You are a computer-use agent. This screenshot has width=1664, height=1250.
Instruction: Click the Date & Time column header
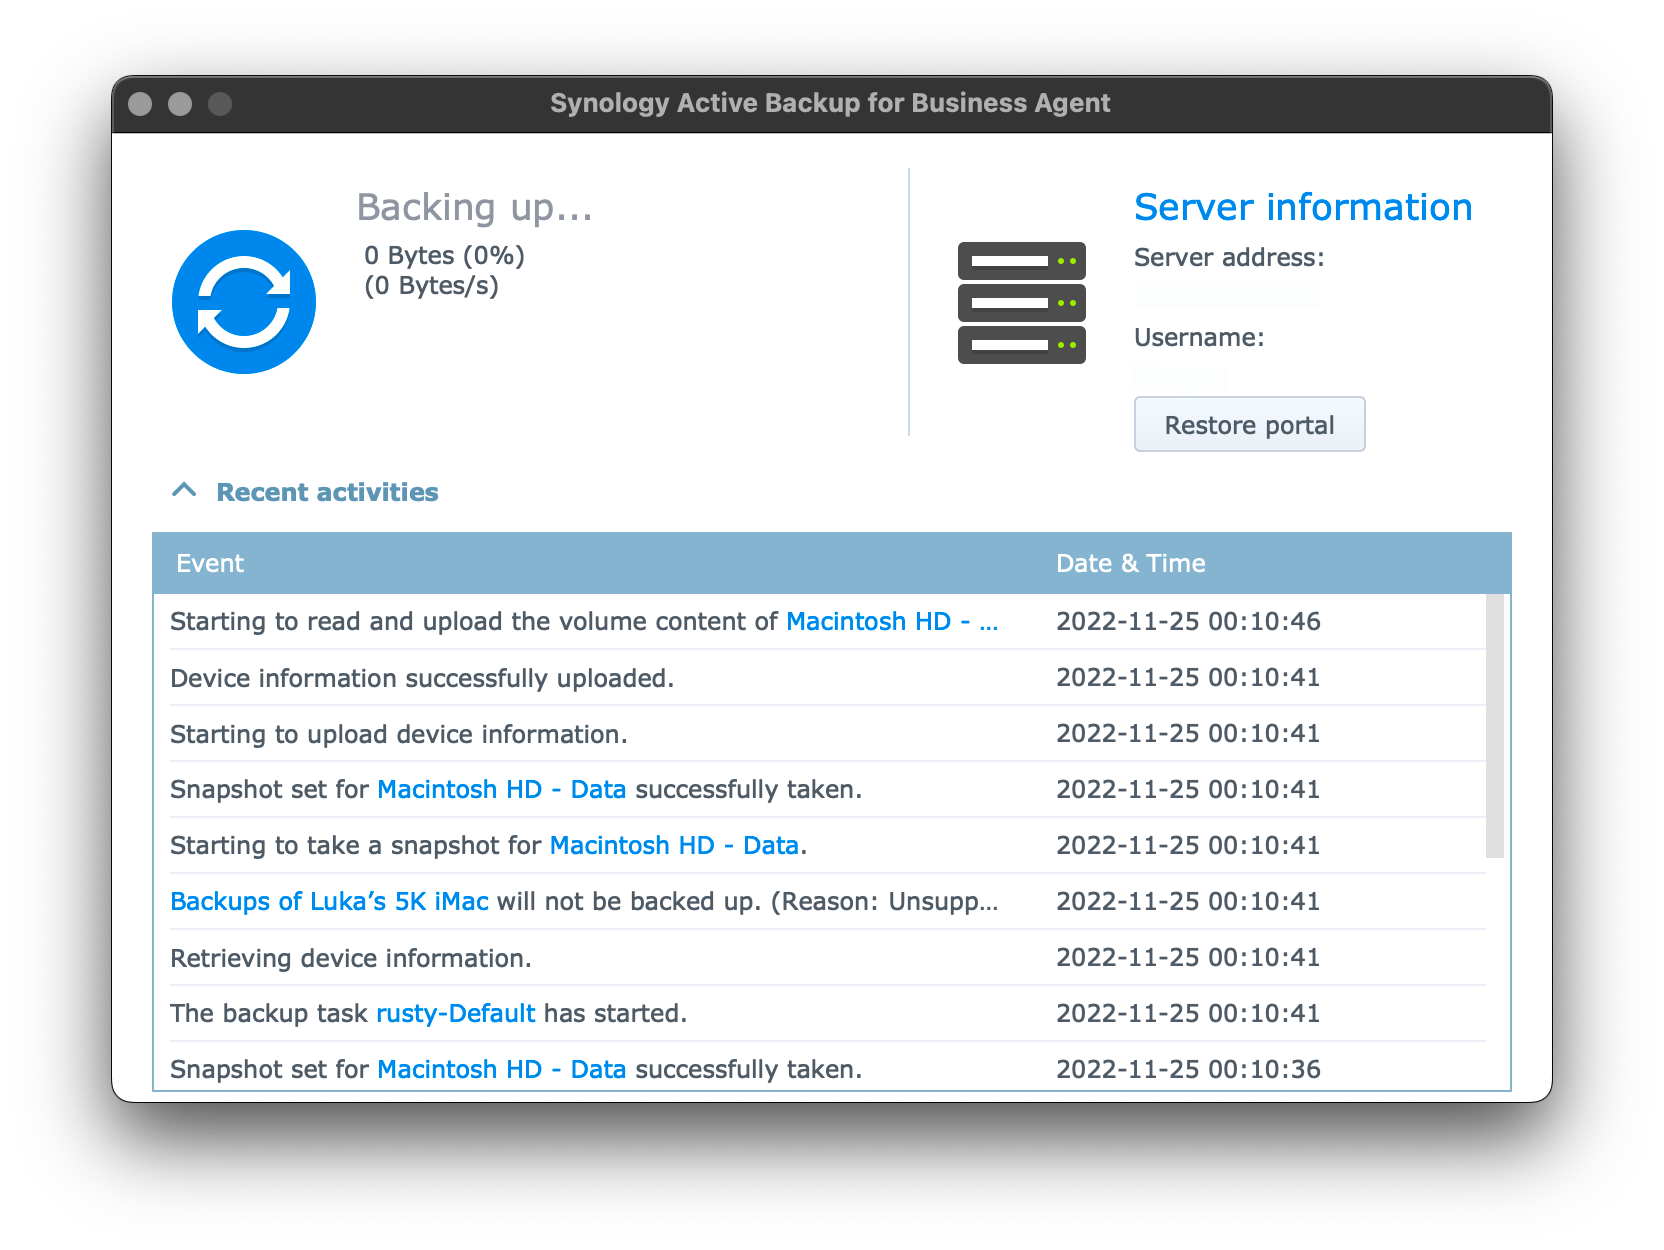point(1131,563)
